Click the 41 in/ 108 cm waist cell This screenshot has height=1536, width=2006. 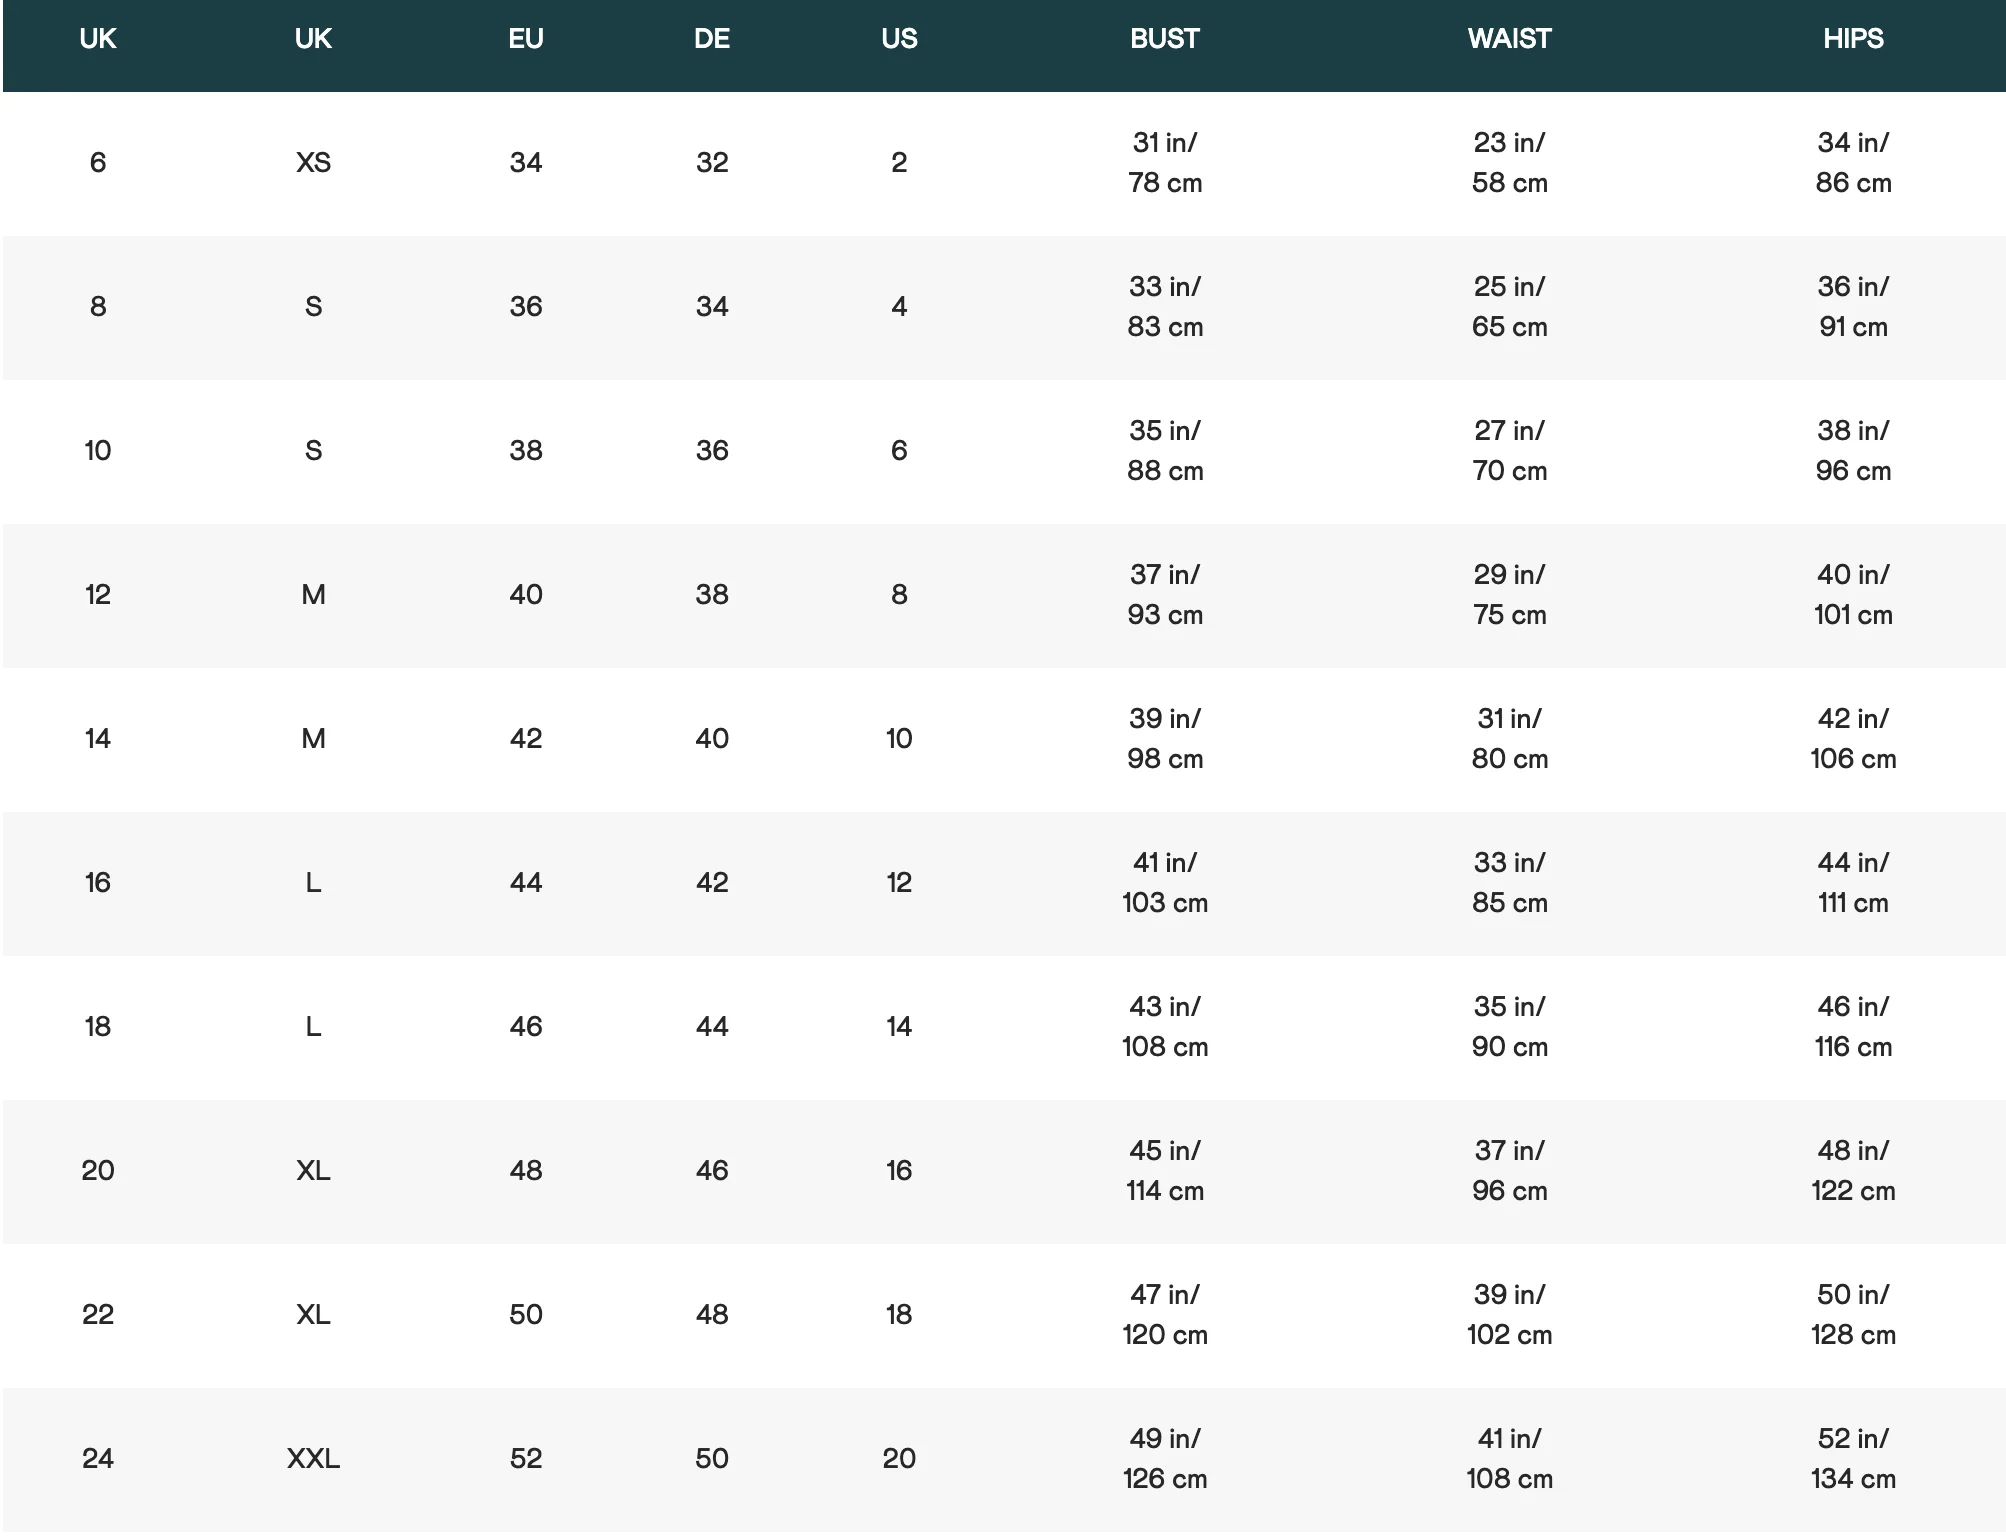[x=1509, y=1459]
